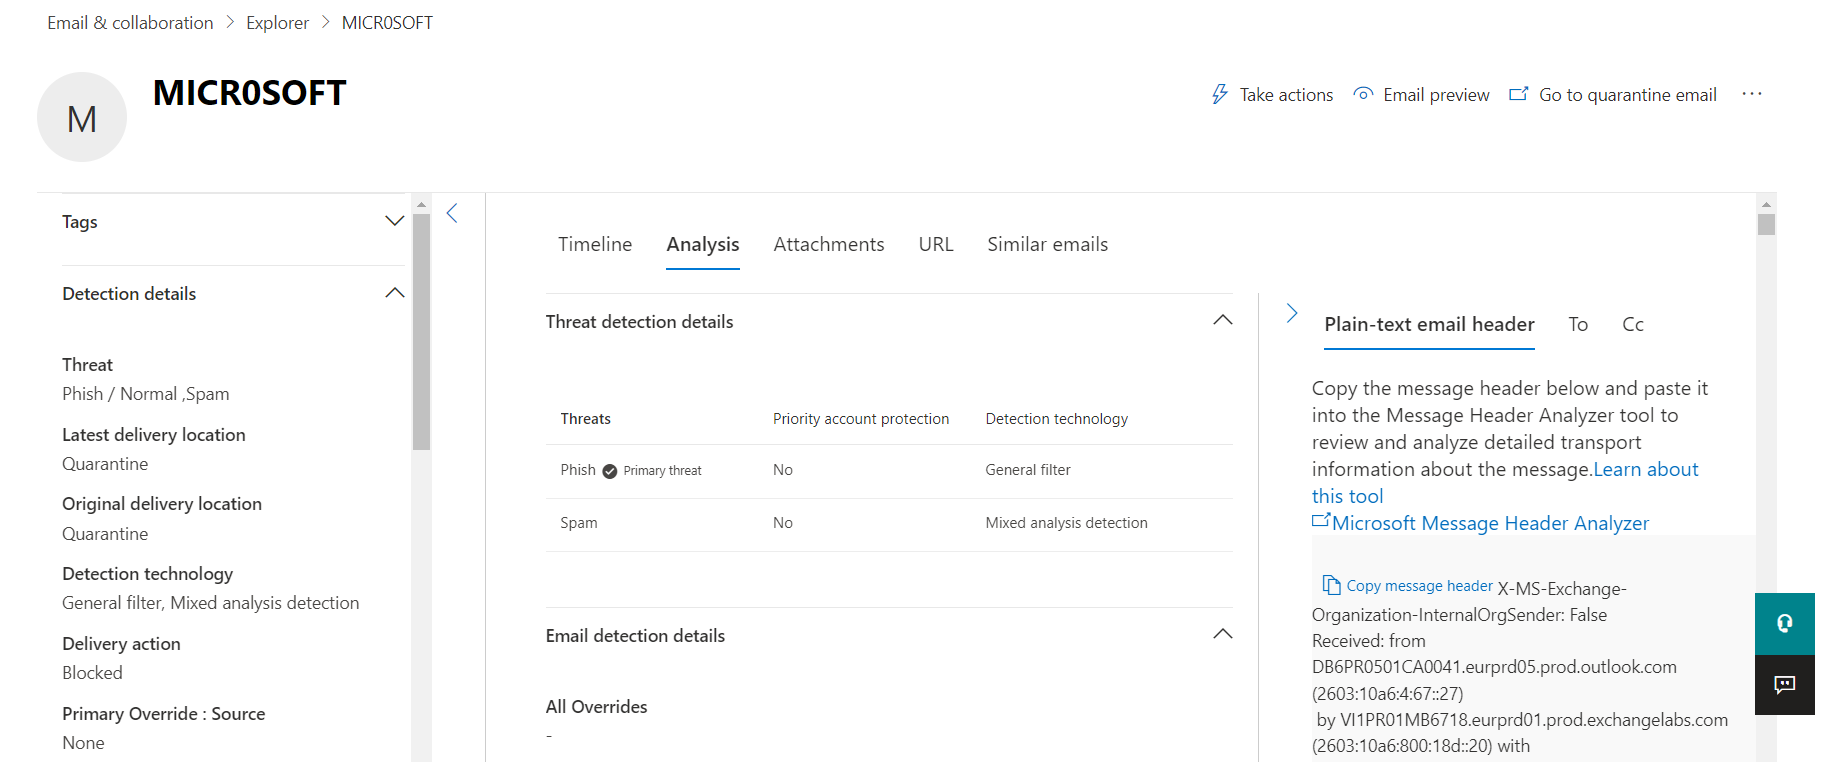Click the Take actions lightning icon

coord(1220,94)
